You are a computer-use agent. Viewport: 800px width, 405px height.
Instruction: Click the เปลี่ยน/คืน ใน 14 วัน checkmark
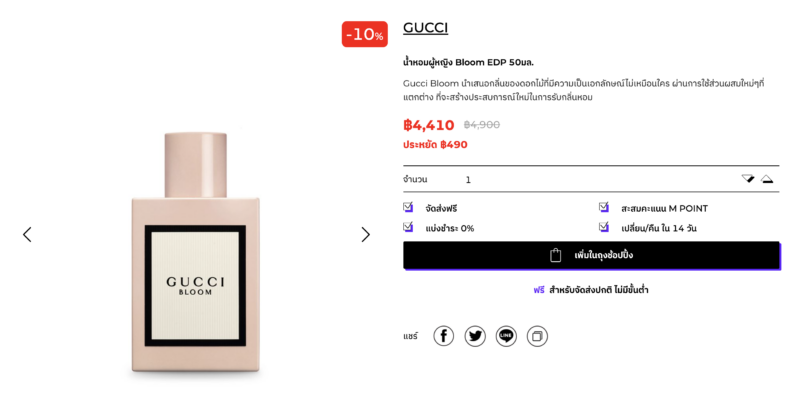pyautogui.click(x=604, y=227)
